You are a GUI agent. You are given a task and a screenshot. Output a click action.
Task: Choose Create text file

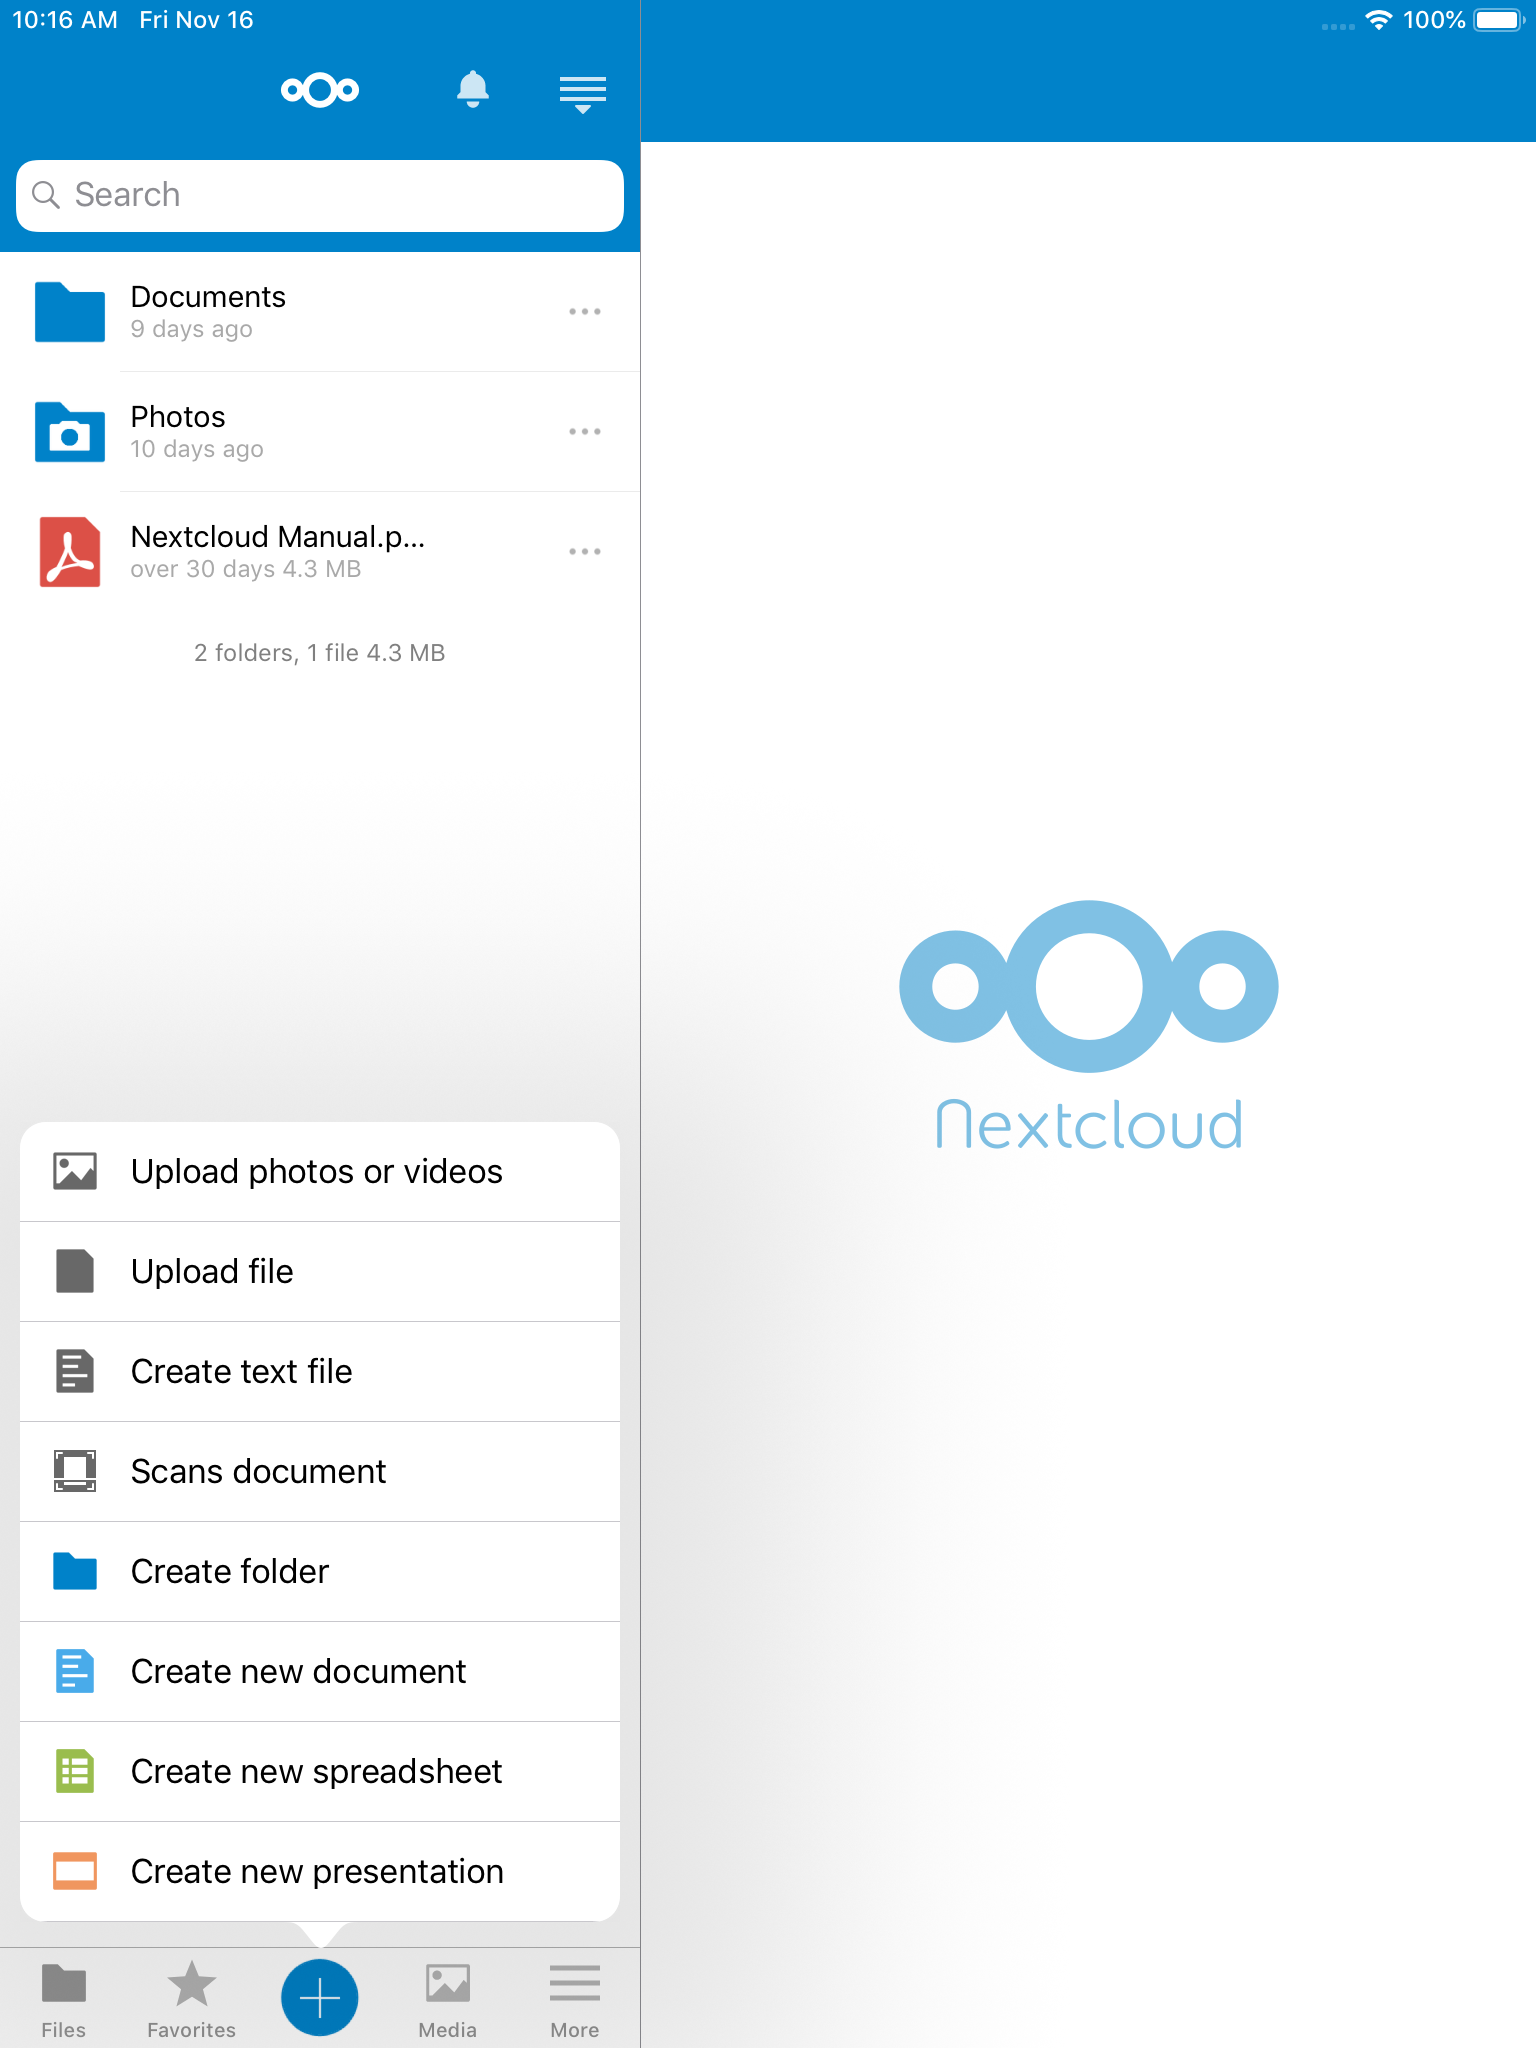(320, 1371)
